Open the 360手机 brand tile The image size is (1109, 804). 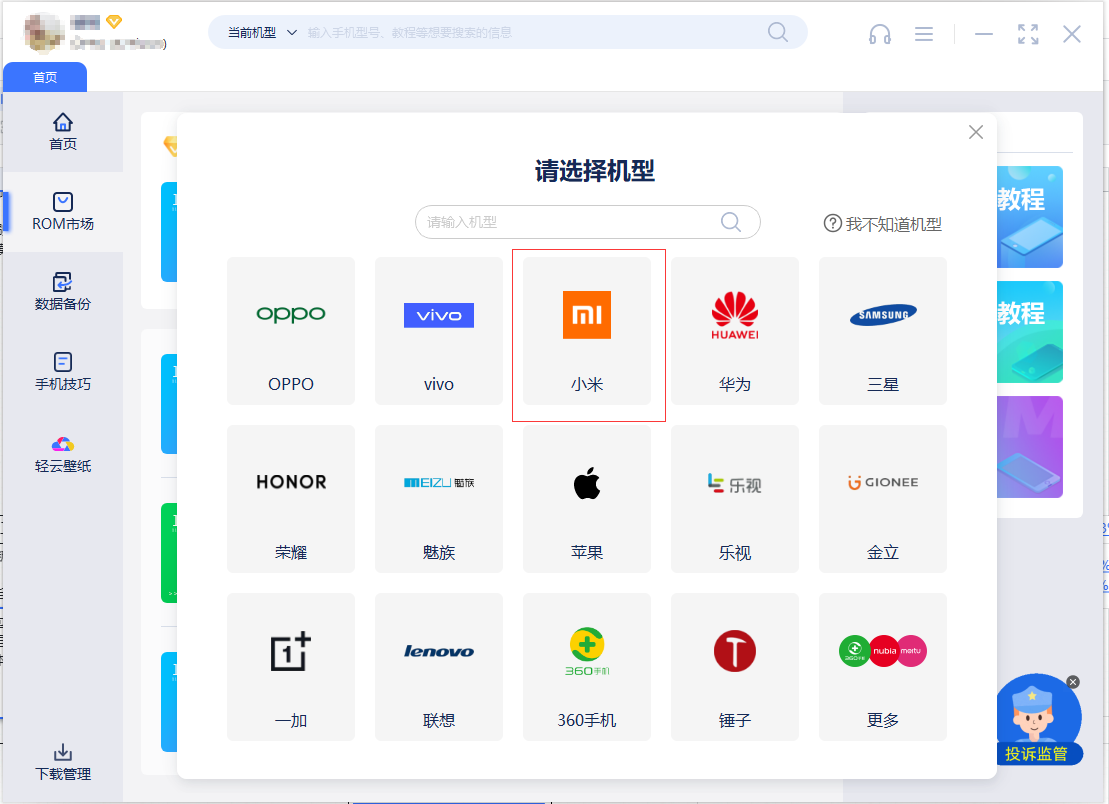pyautogui.click(x=587, y=667)
